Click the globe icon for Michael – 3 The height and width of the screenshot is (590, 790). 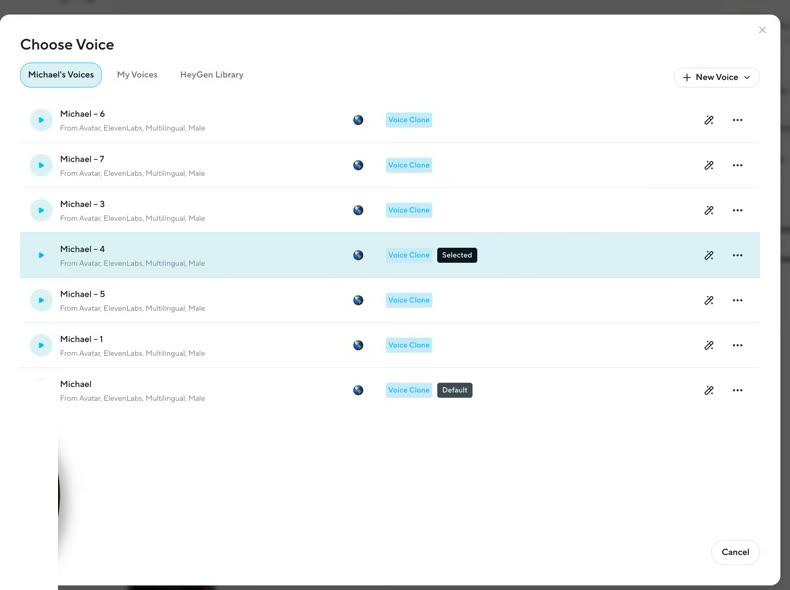(x=358, y=210)
